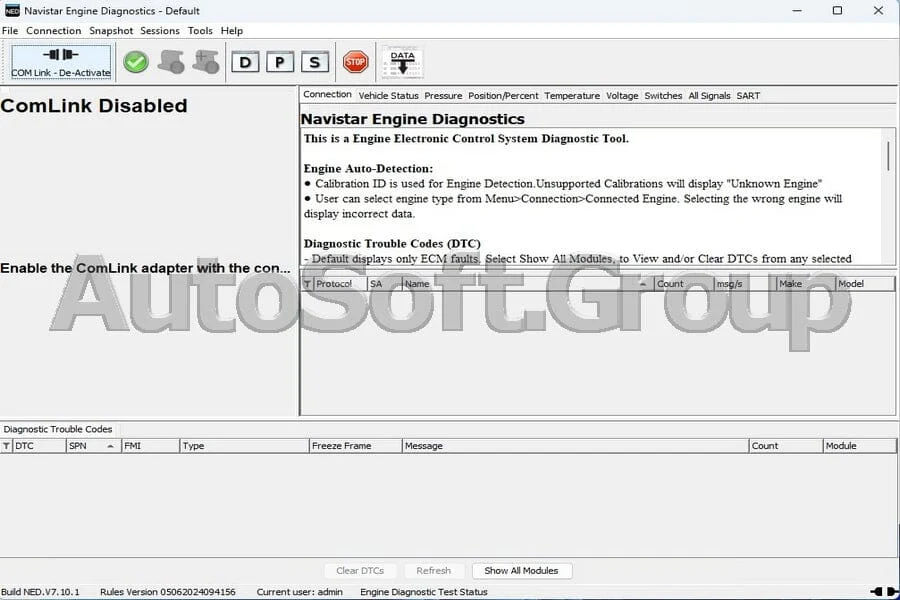
Task: Open the Connection menu
Action: 53,31
